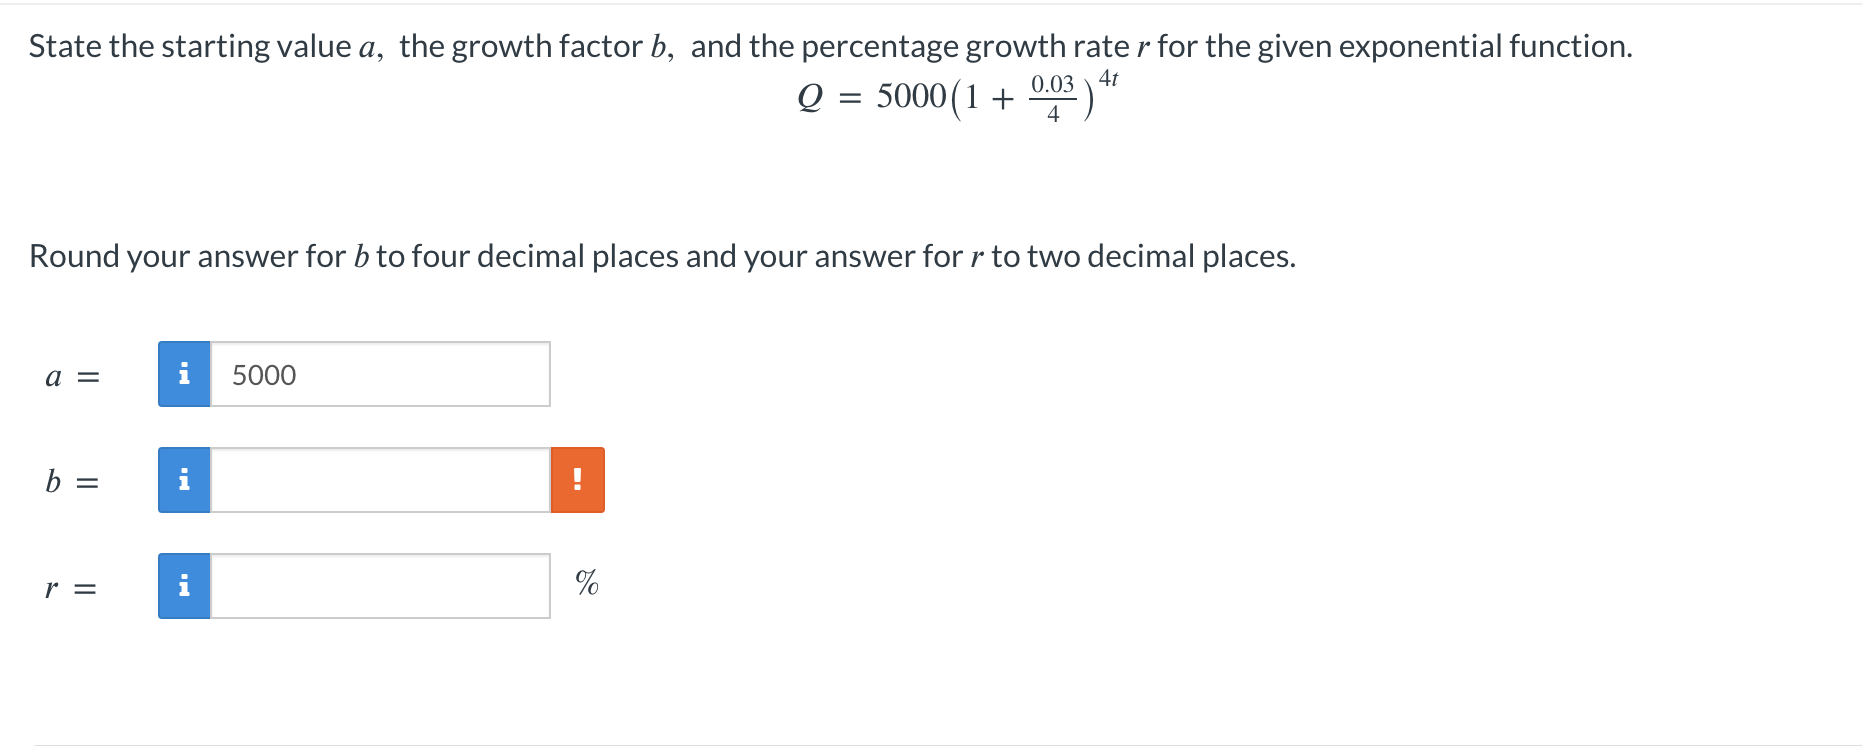Open hint for the starting value answer
1862x746 pixels.
183,374
